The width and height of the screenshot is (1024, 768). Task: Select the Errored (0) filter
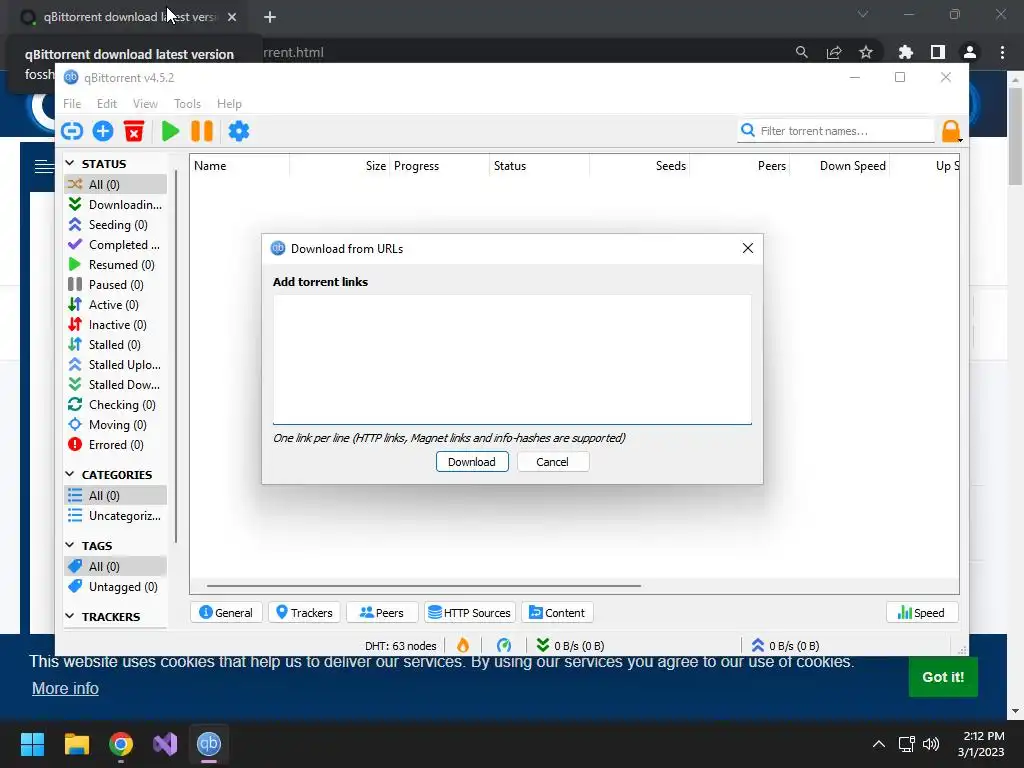point(116,445)
